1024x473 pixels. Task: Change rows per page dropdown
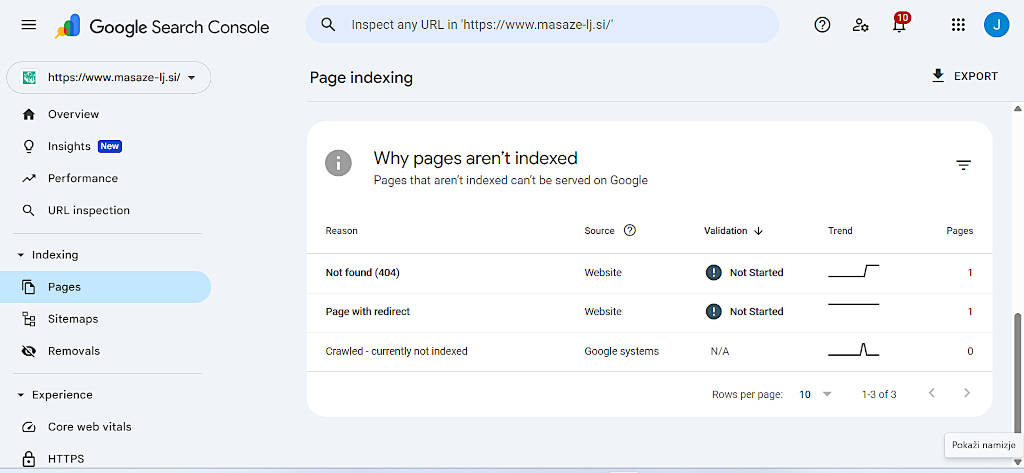pos(815,394)
